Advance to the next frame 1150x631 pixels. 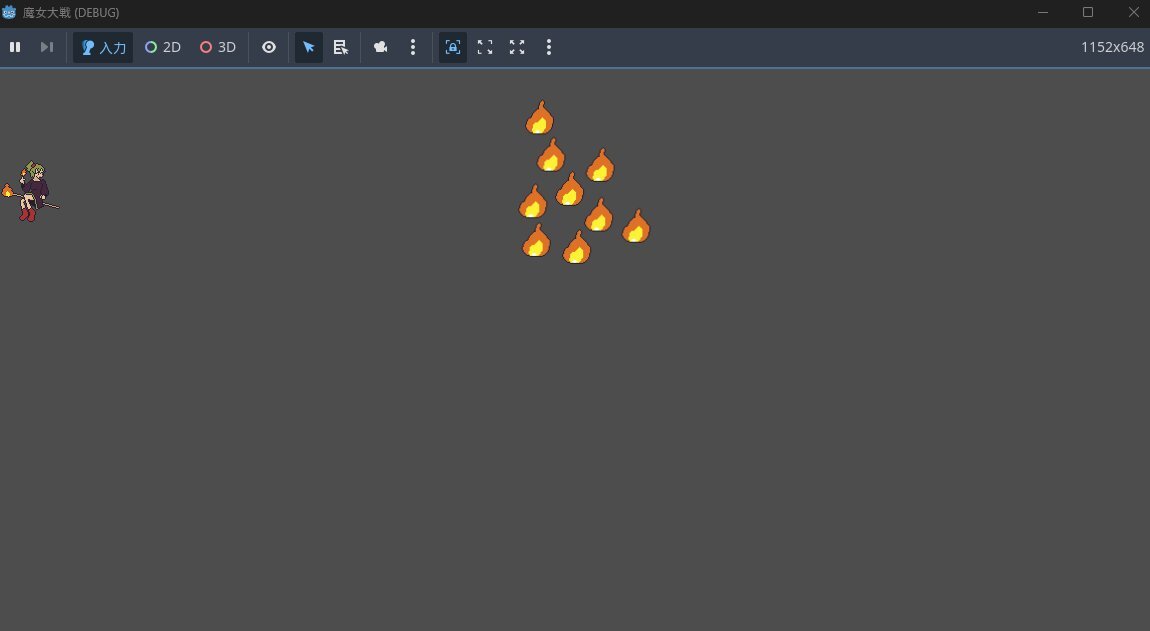(x=47, y=47)
